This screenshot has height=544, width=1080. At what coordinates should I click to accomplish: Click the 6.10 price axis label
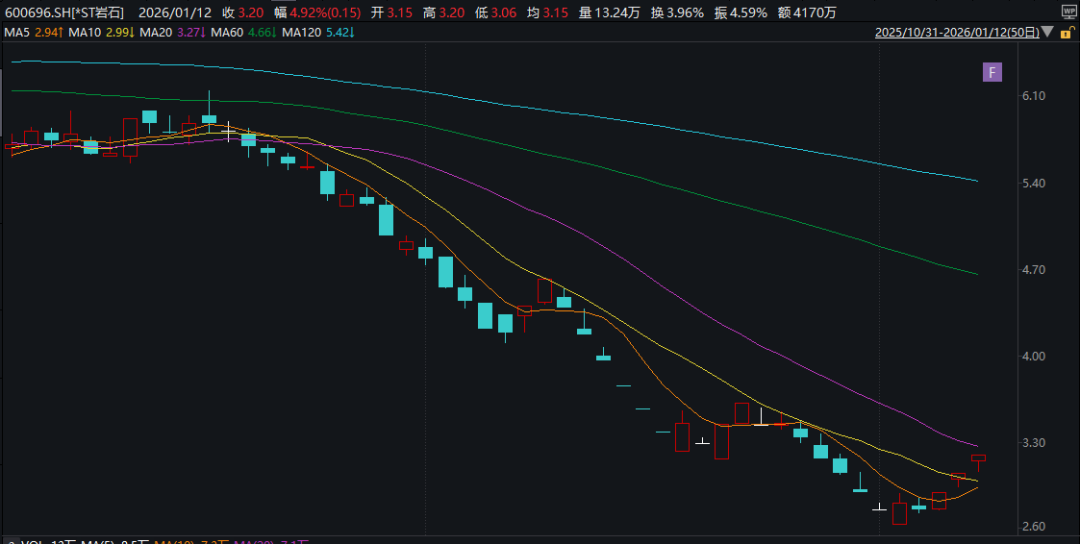1034,96
